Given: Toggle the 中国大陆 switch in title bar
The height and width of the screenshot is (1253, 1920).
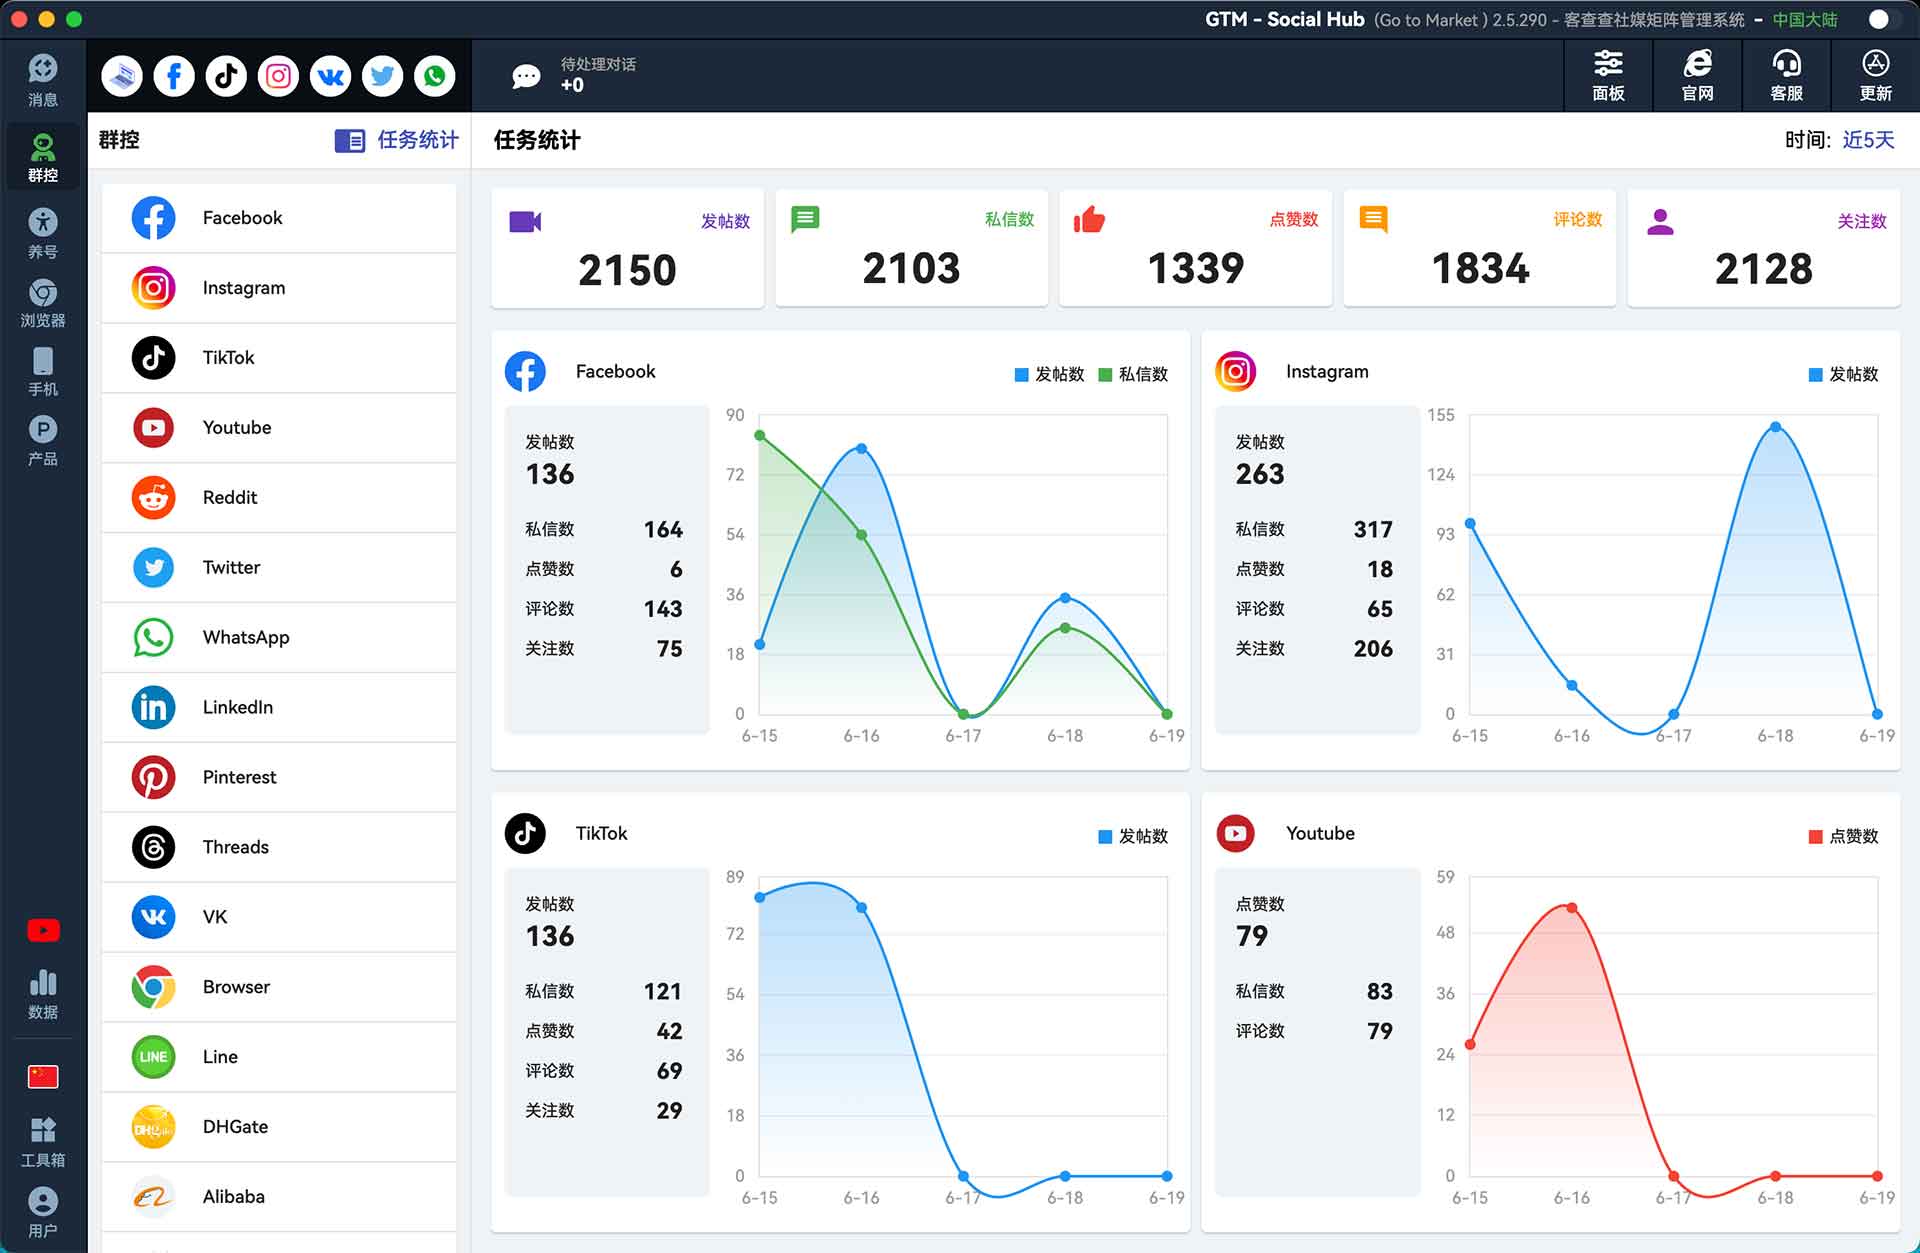Looking at the screenshot, I should (x=1886, y=19).
